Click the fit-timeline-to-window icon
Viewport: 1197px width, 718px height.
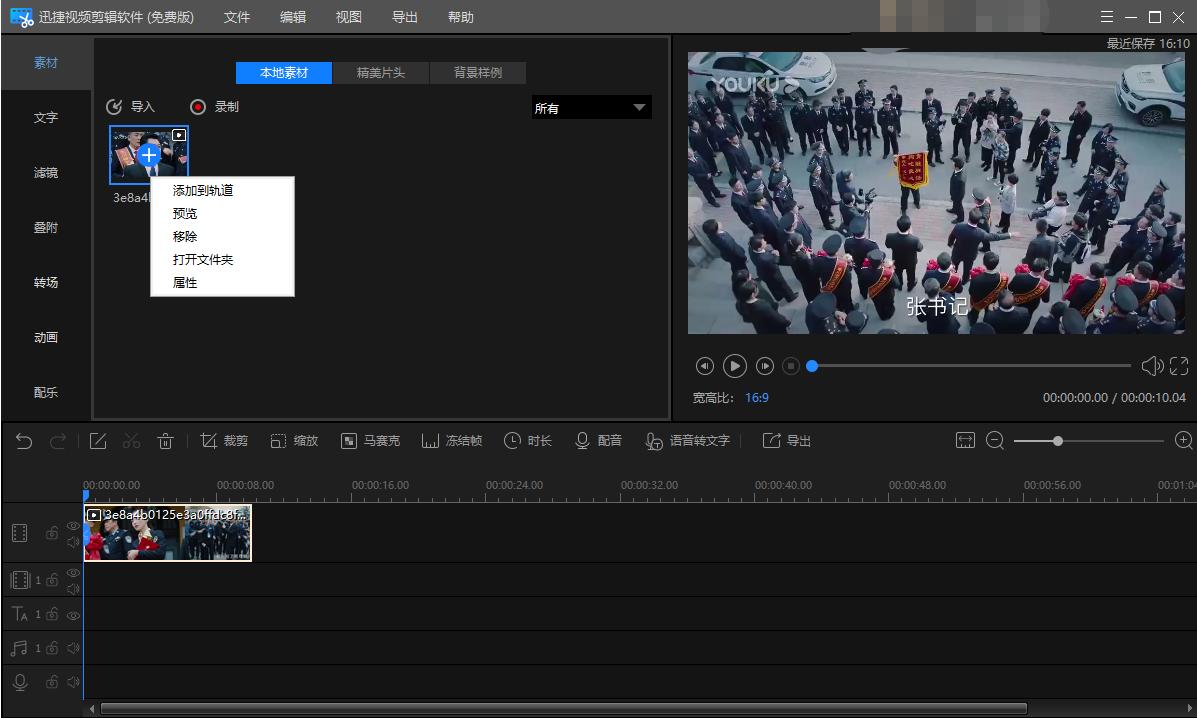click(x=965, y=441)
